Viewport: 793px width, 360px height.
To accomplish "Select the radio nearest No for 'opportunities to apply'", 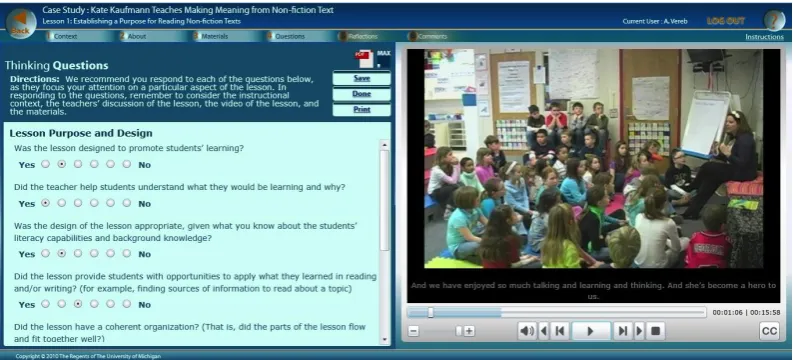I will [x=126, y=304].
